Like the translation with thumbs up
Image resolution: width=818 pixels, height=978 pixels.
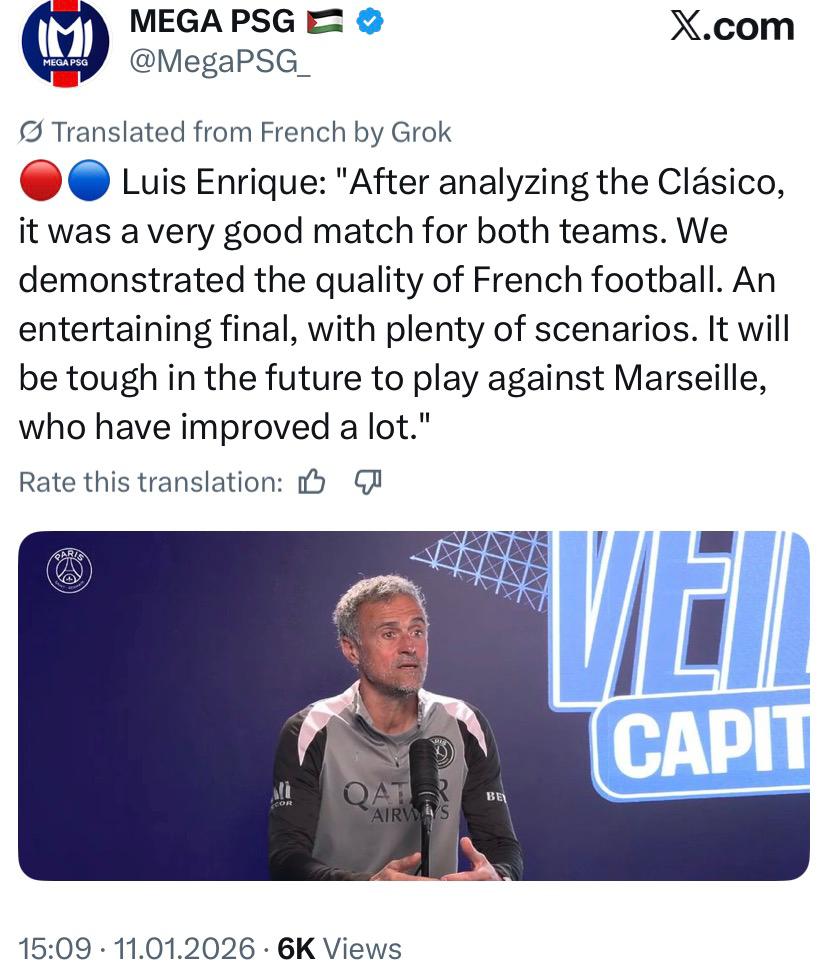coord(312,483)
